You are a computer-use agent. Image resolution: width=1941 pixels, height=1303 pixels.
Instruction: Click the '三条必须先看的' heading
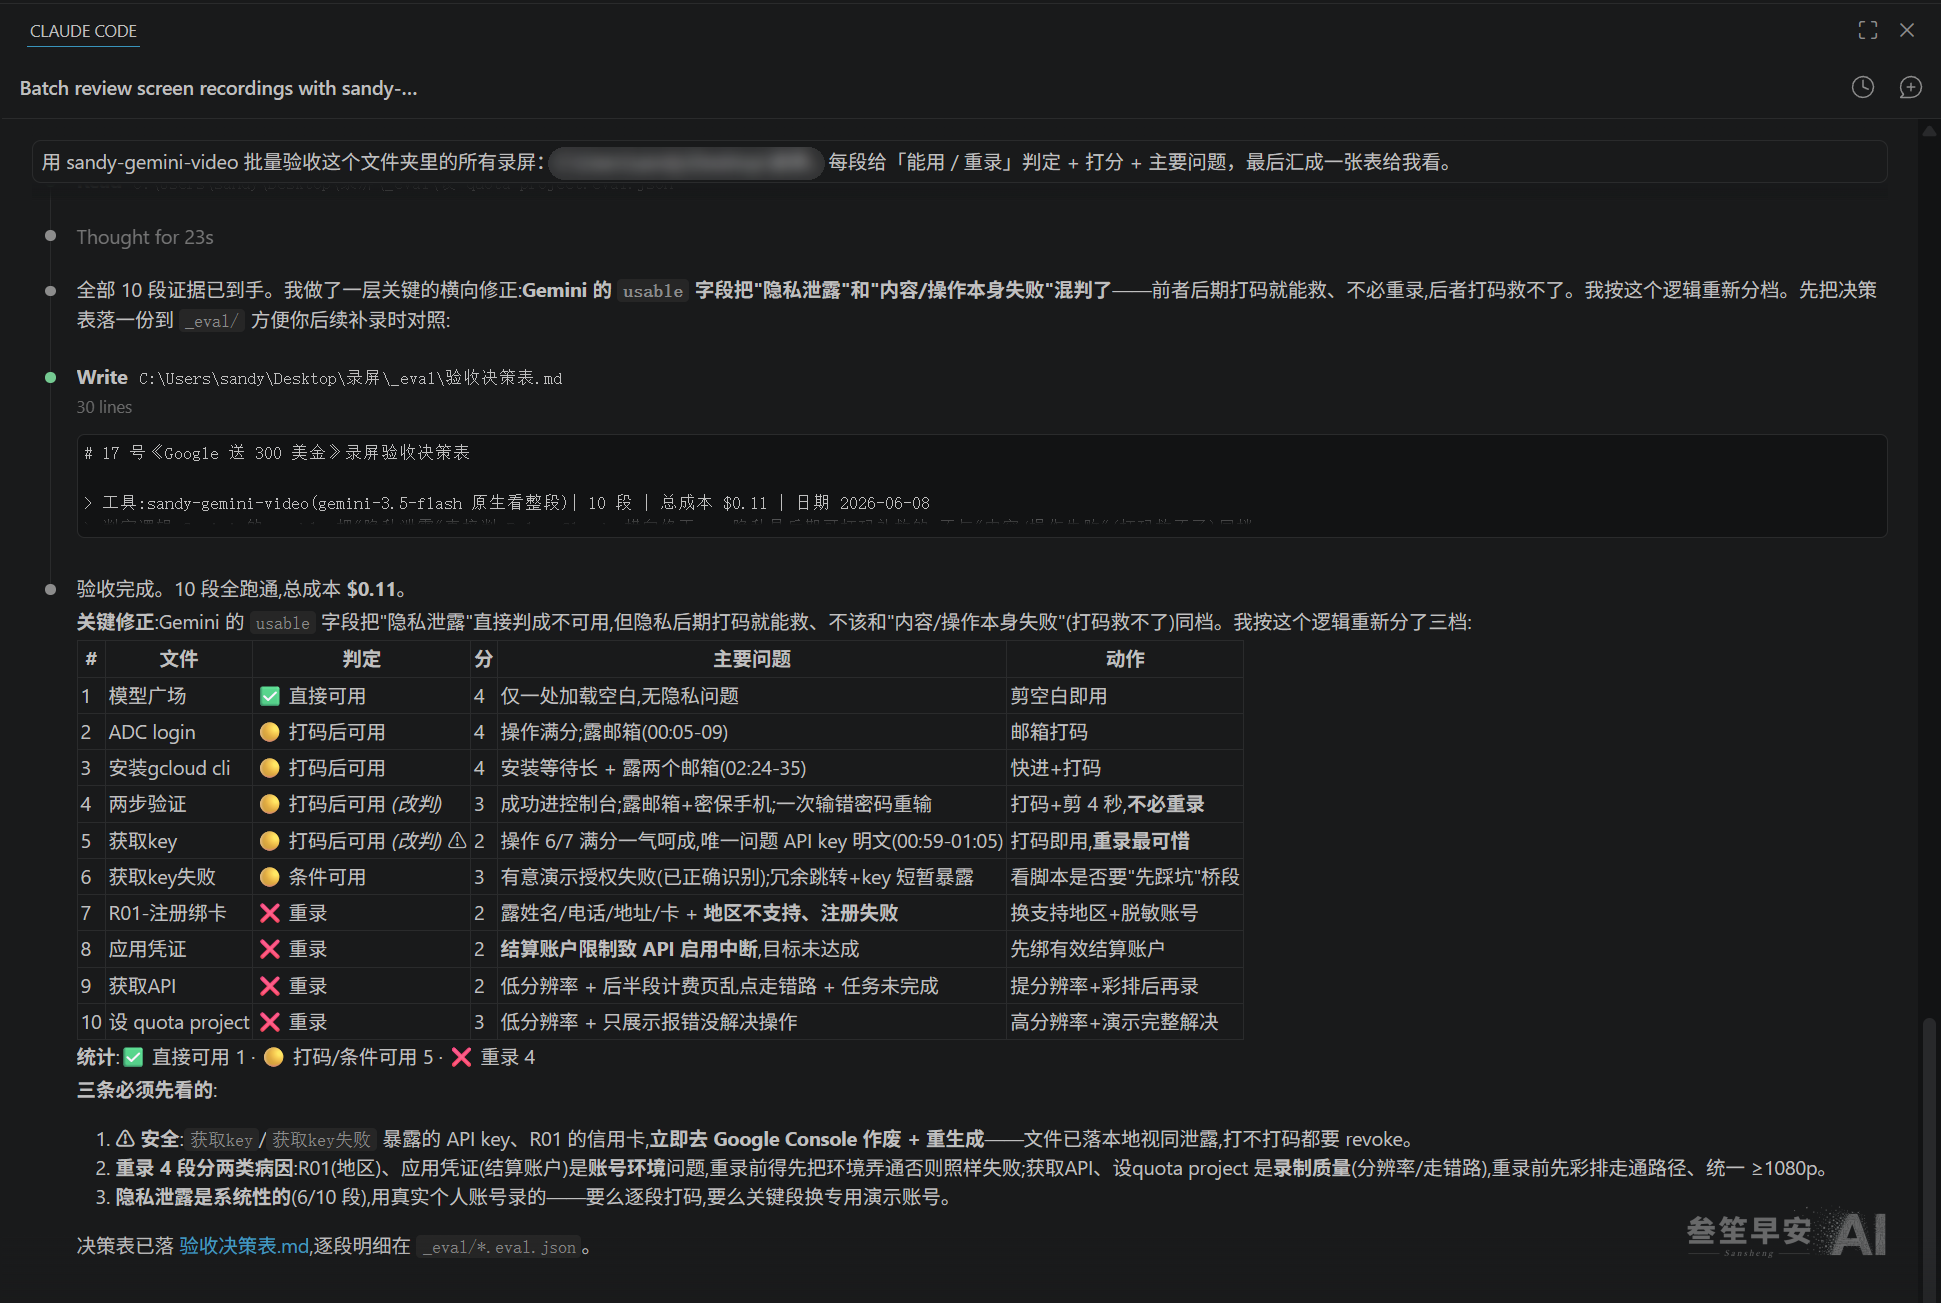146,1090
